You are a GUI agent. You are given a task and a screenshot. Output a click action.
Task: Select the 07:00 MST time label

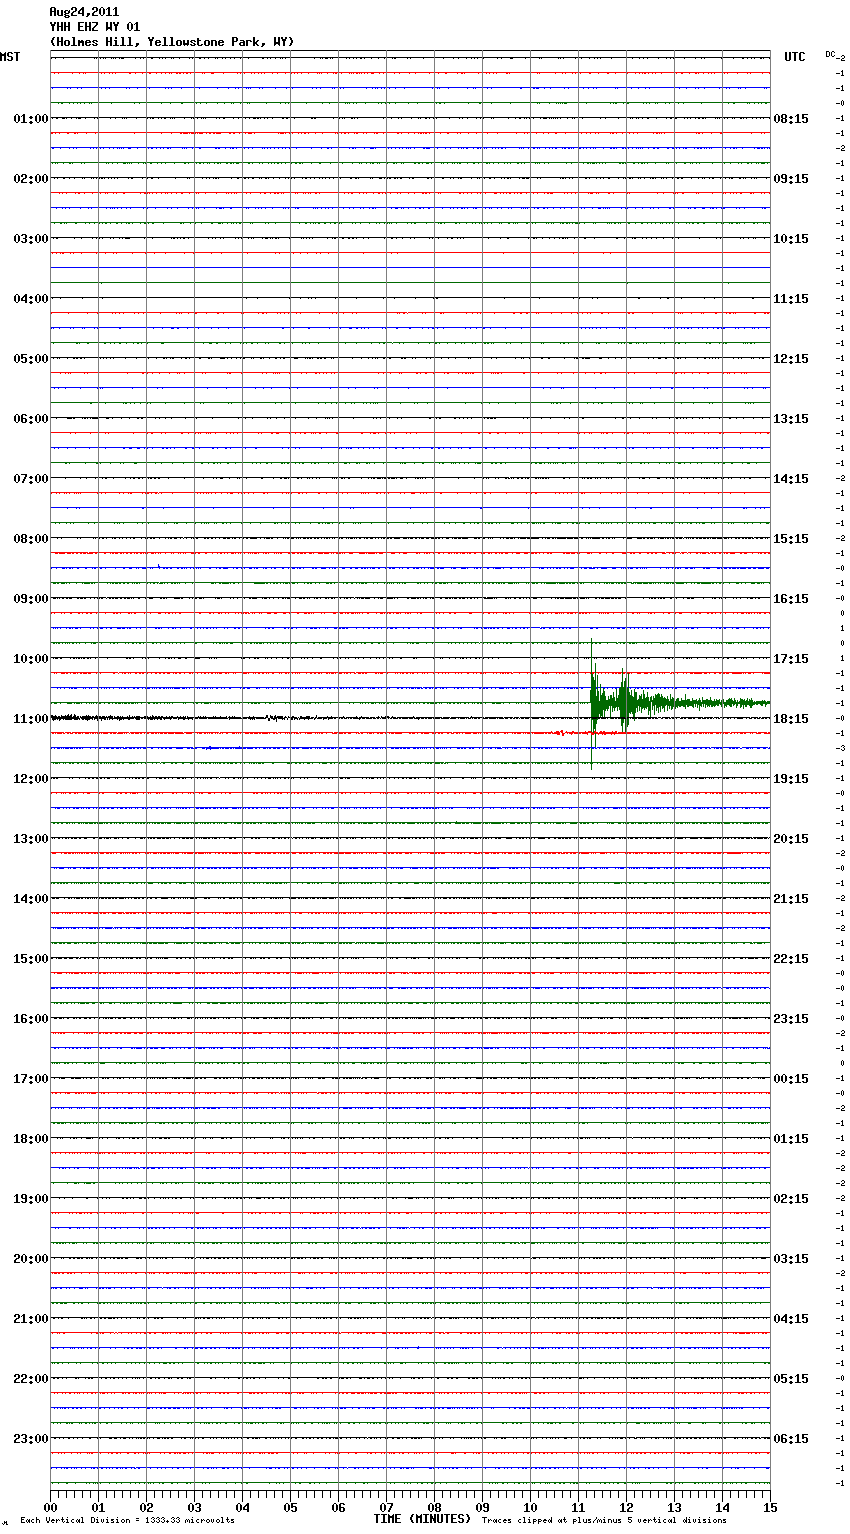click(31, 479)
